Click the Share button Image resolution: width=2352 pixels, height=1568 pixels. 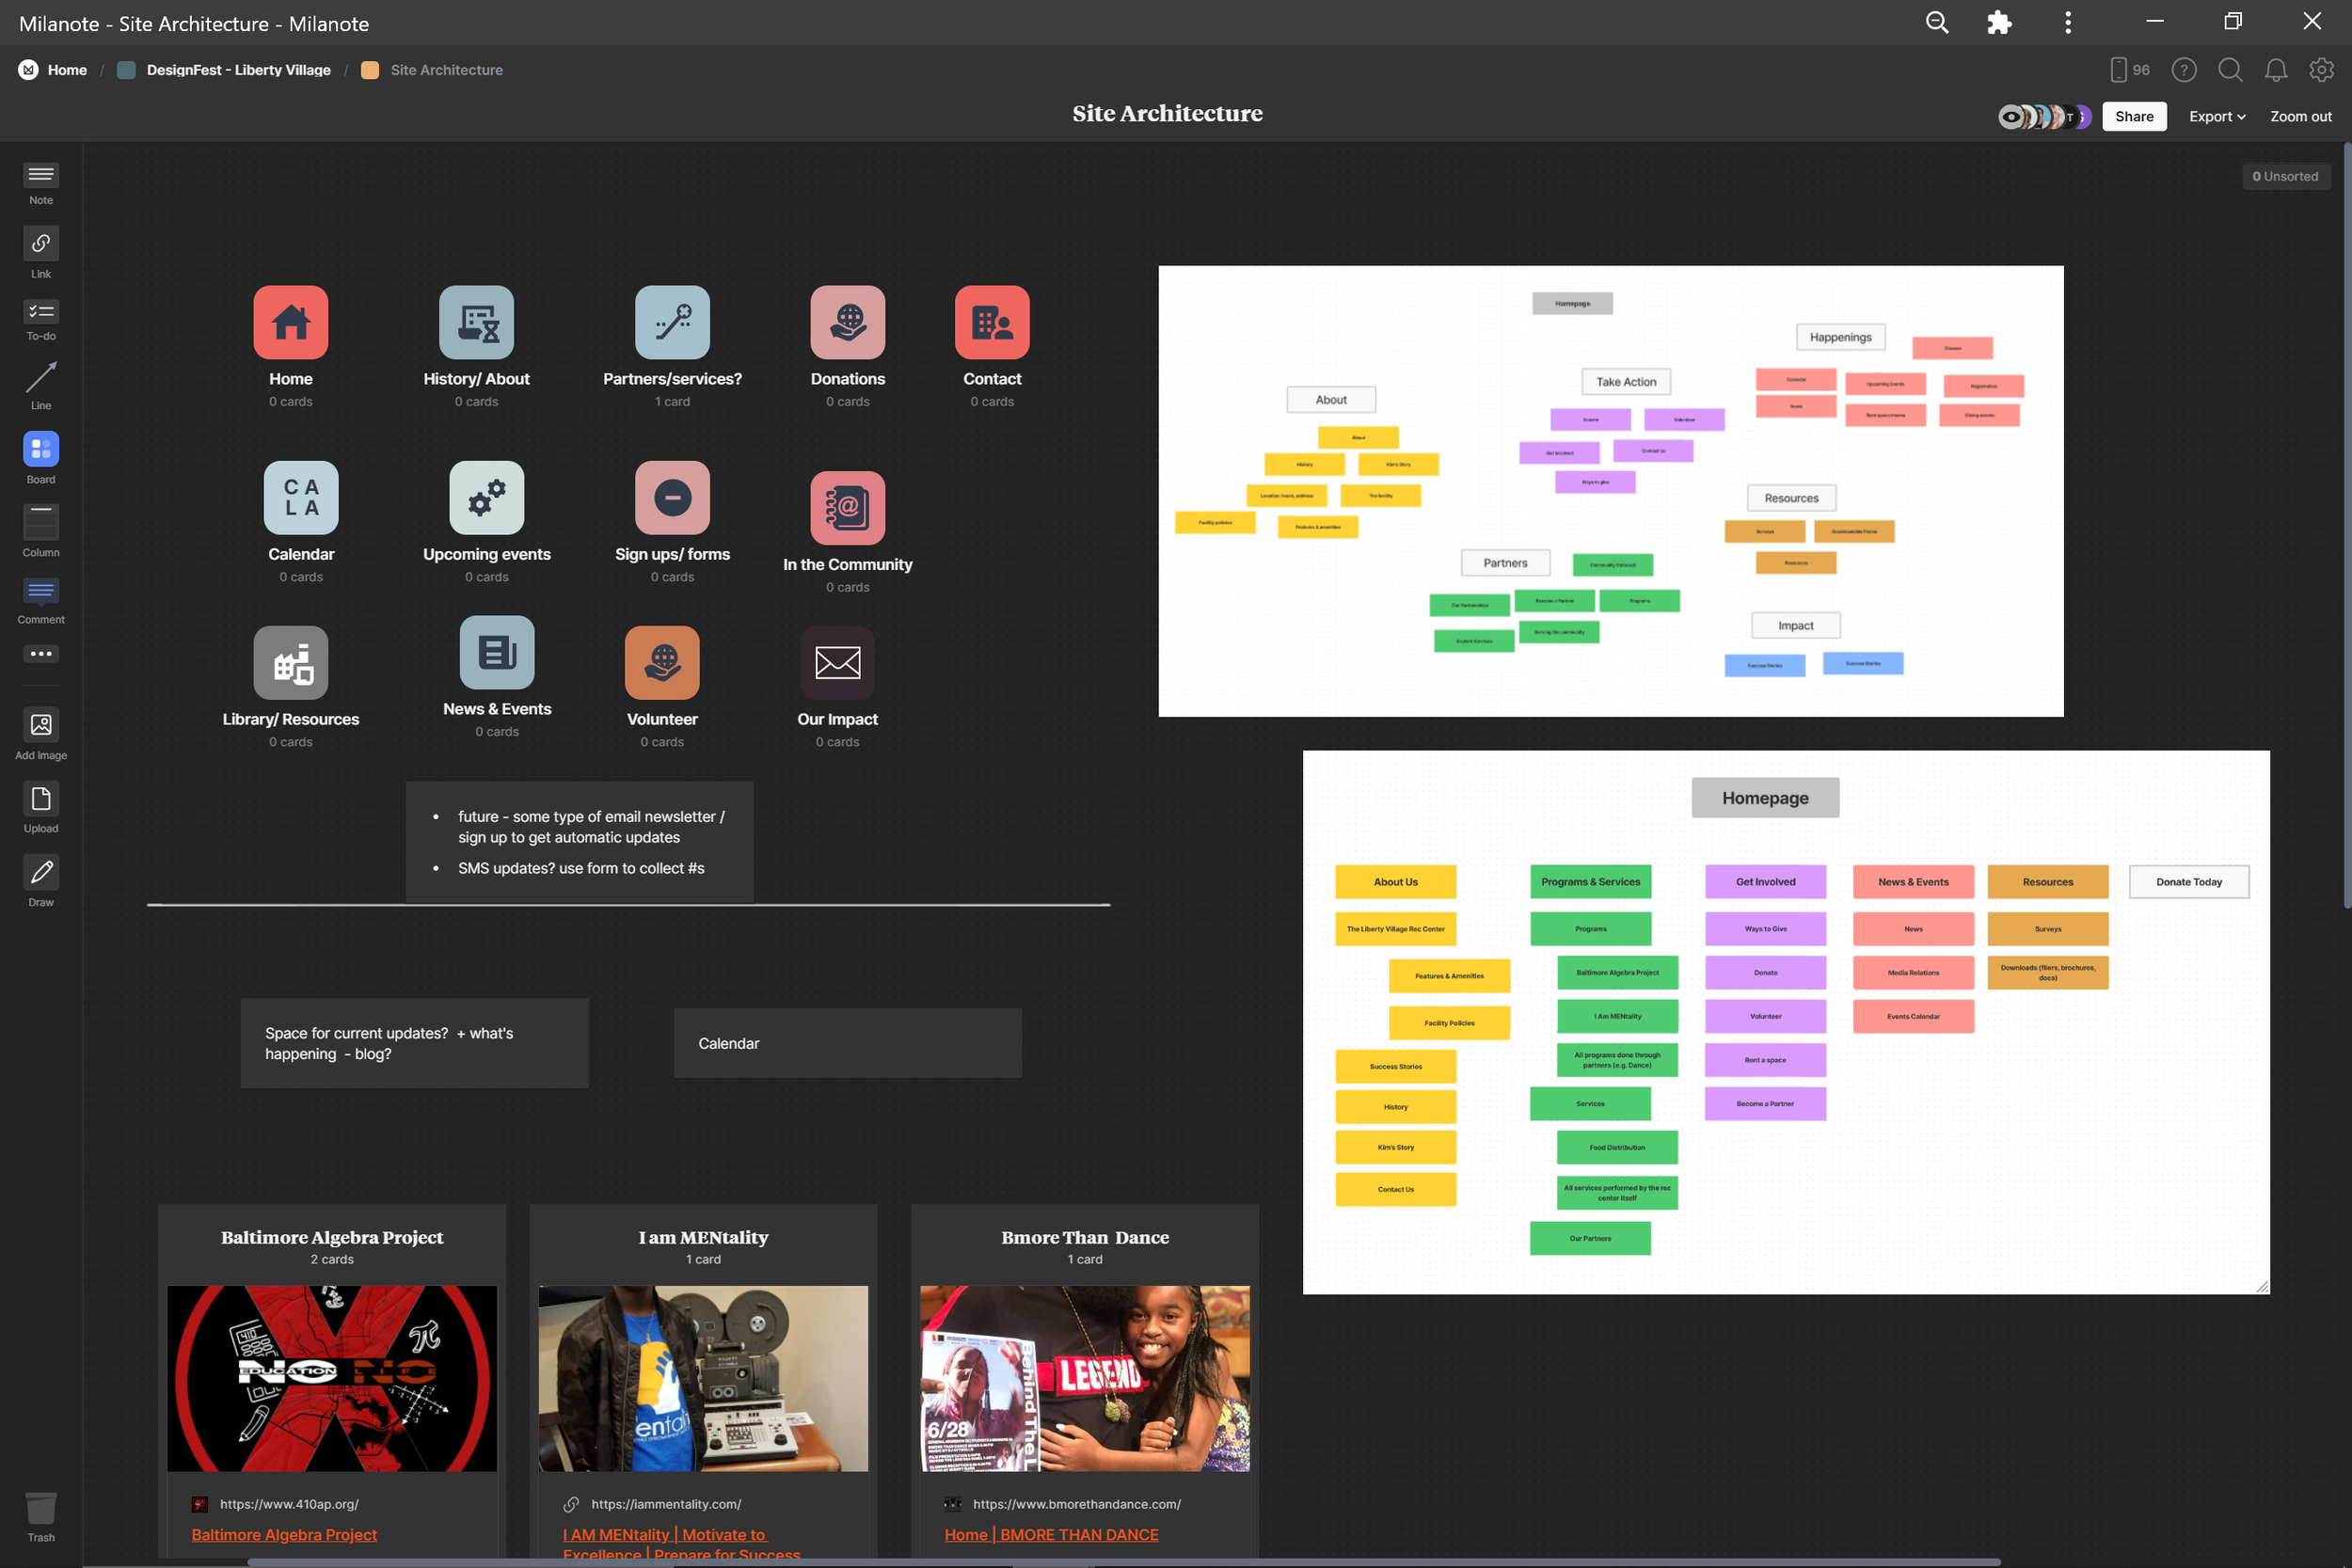2134,117
